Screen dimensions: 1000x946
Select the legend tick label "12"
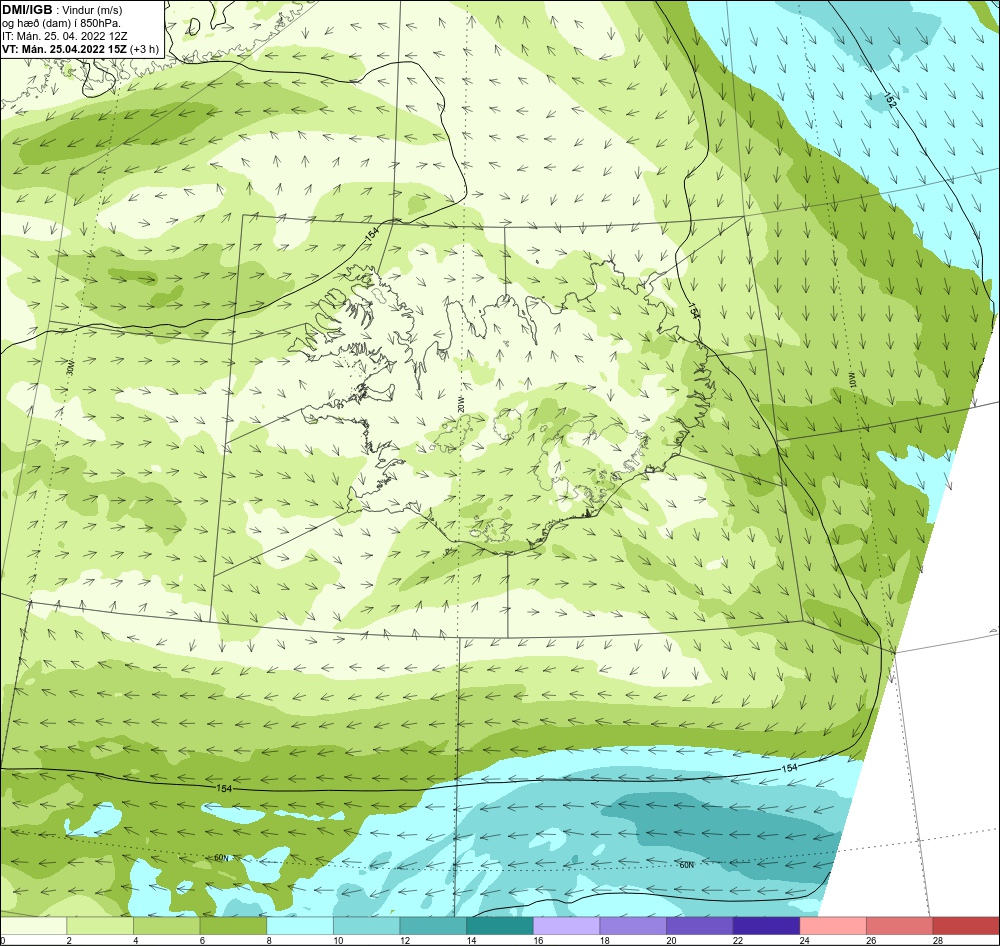click(404, 940)
